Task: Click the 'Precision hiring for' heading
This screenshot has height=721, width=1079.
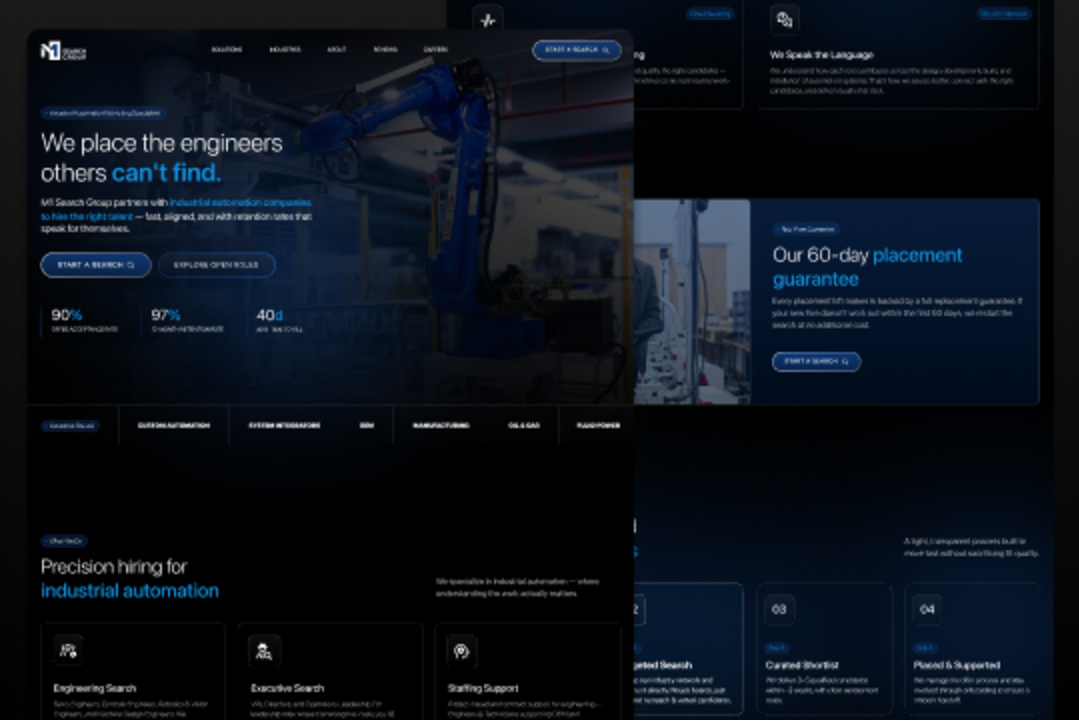Action: [x=114, y=567]
